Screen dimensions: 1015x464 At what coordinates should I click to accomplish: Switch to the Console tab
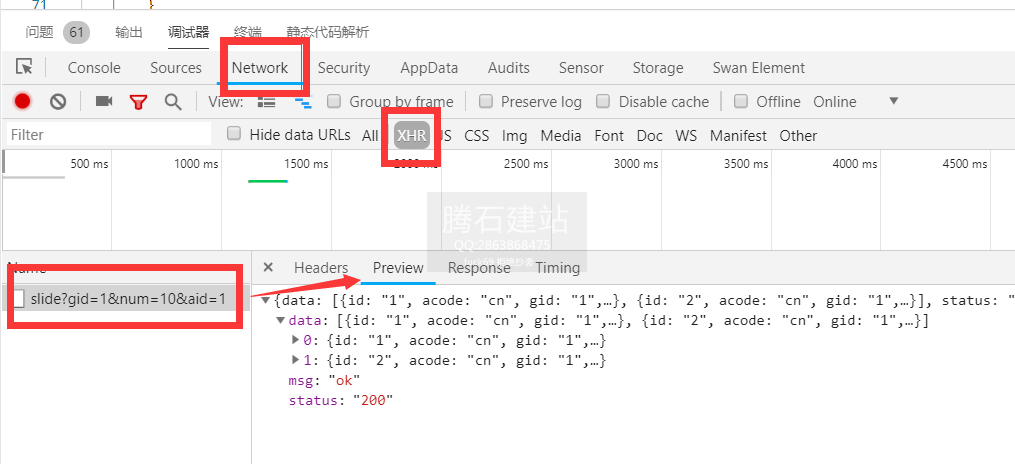tap(94, 68)
